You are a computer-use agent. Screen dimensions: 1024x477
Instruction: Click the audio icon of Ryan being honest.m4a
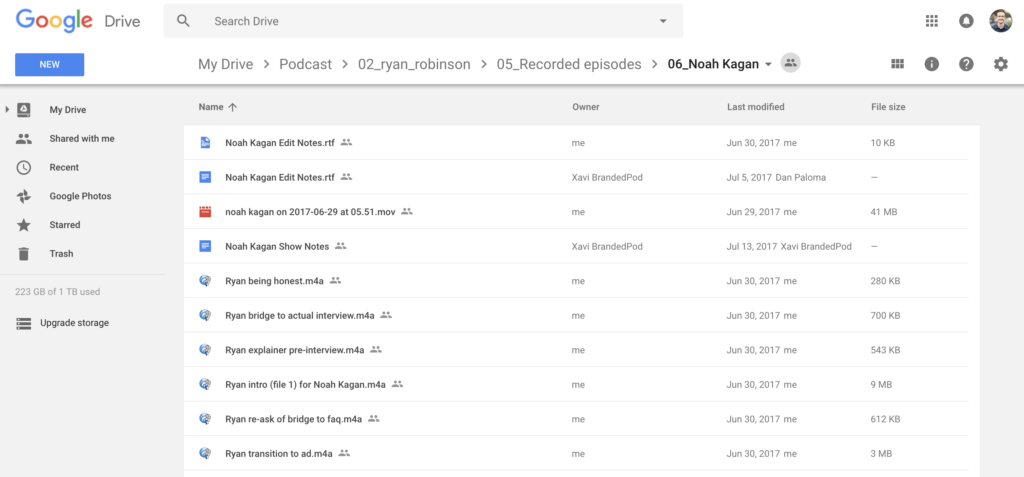click(205, 281)
